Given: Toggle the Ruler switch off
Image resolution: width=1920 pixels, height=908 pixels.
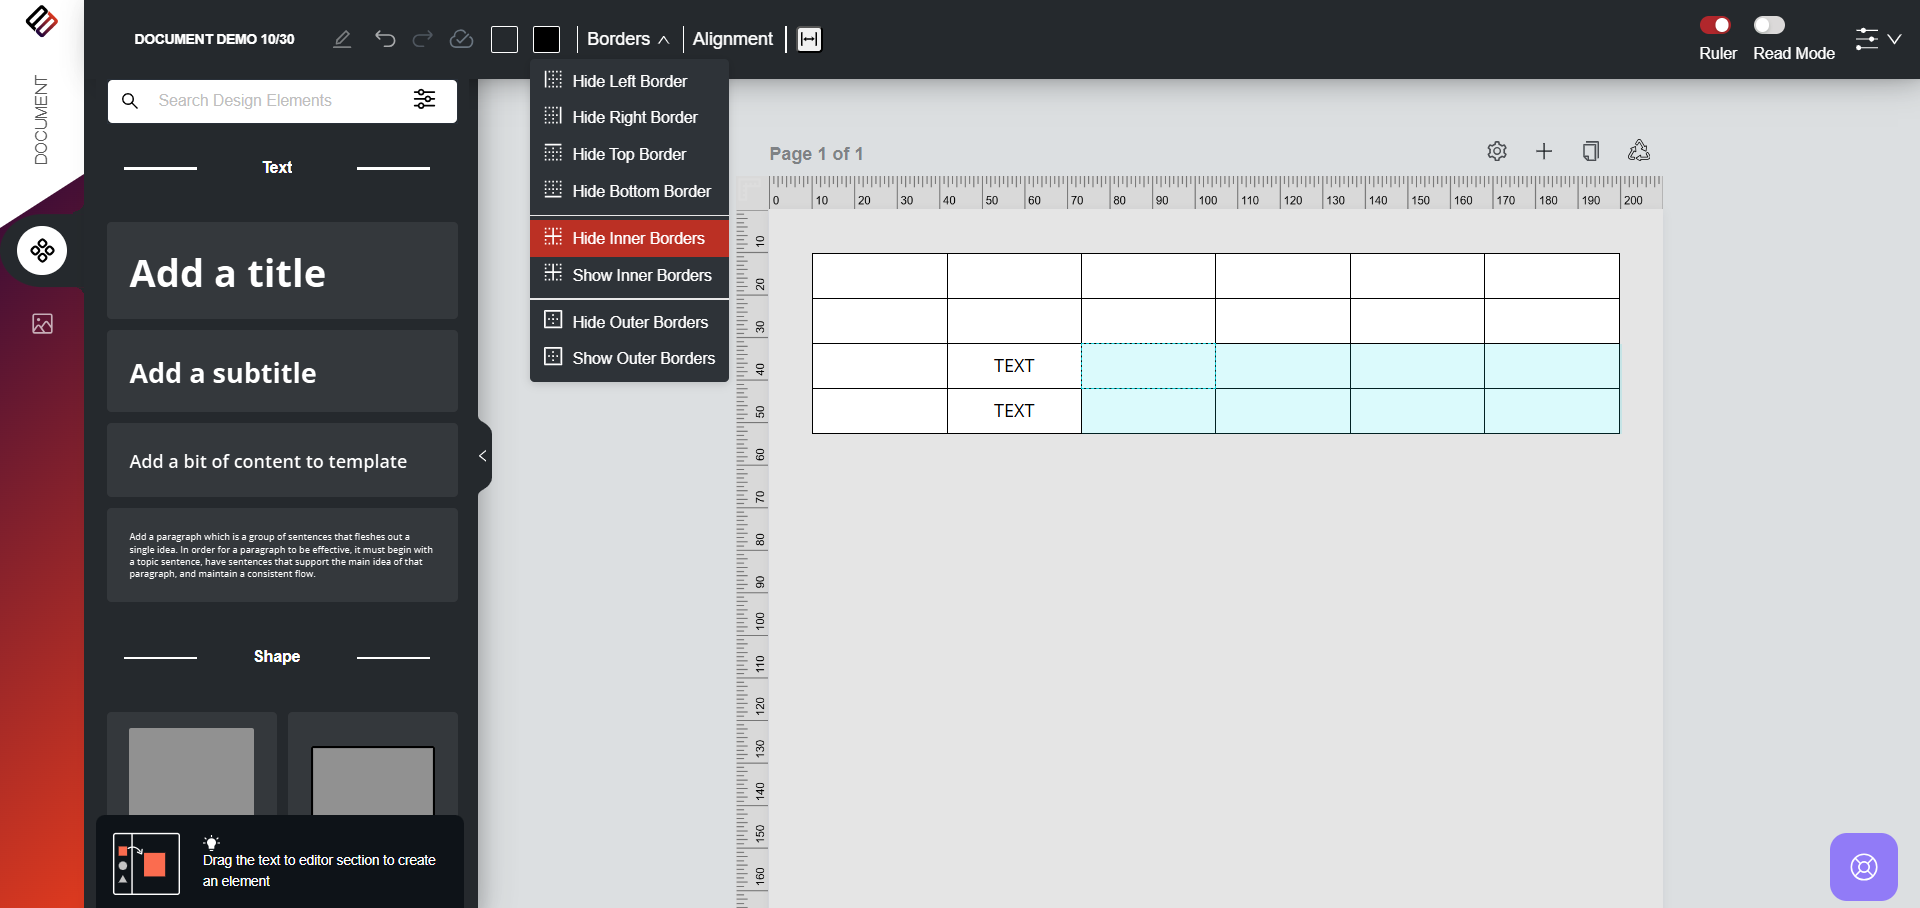Looking at the screenshot, I should 1716,25.
